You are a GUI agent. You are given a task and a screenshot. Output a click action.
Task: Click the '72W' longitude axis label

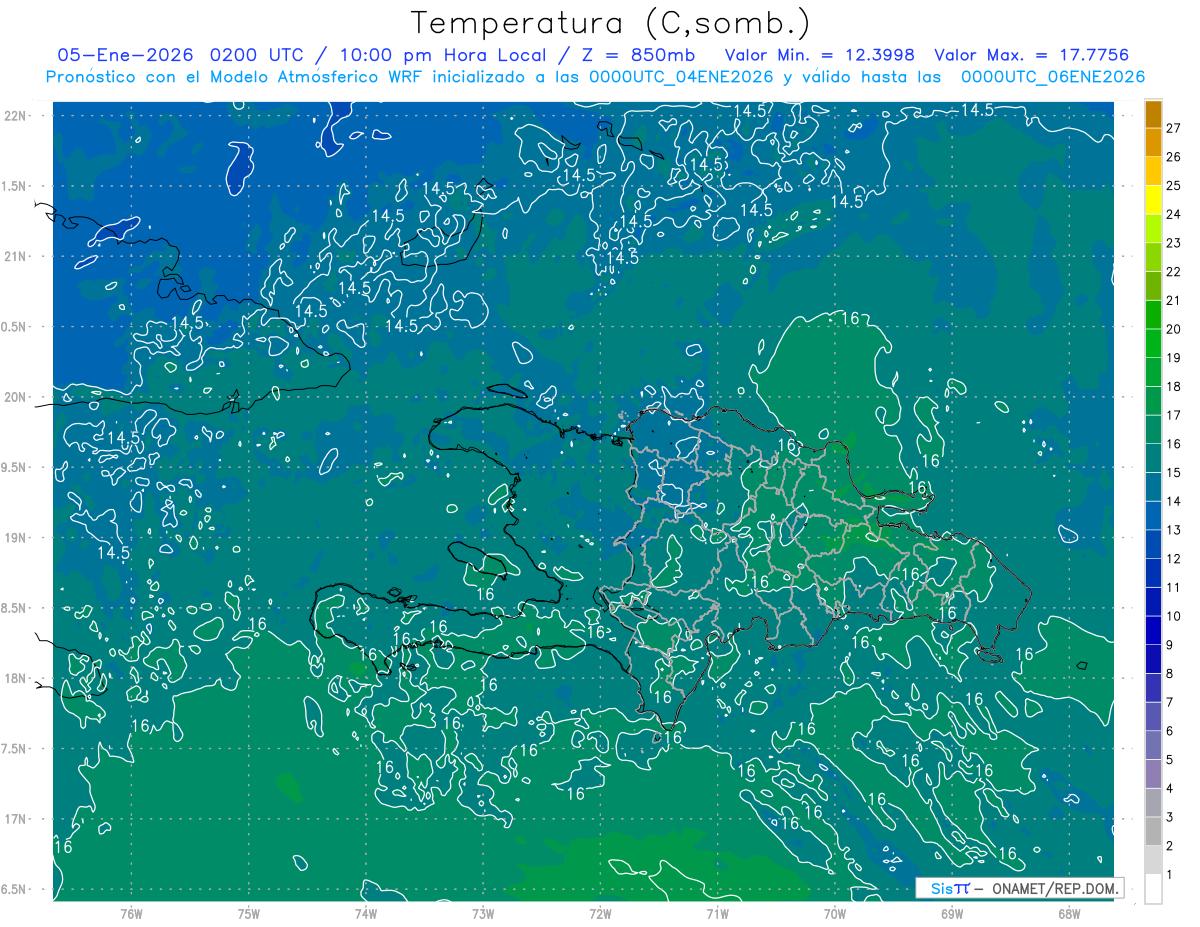(600, 913)
